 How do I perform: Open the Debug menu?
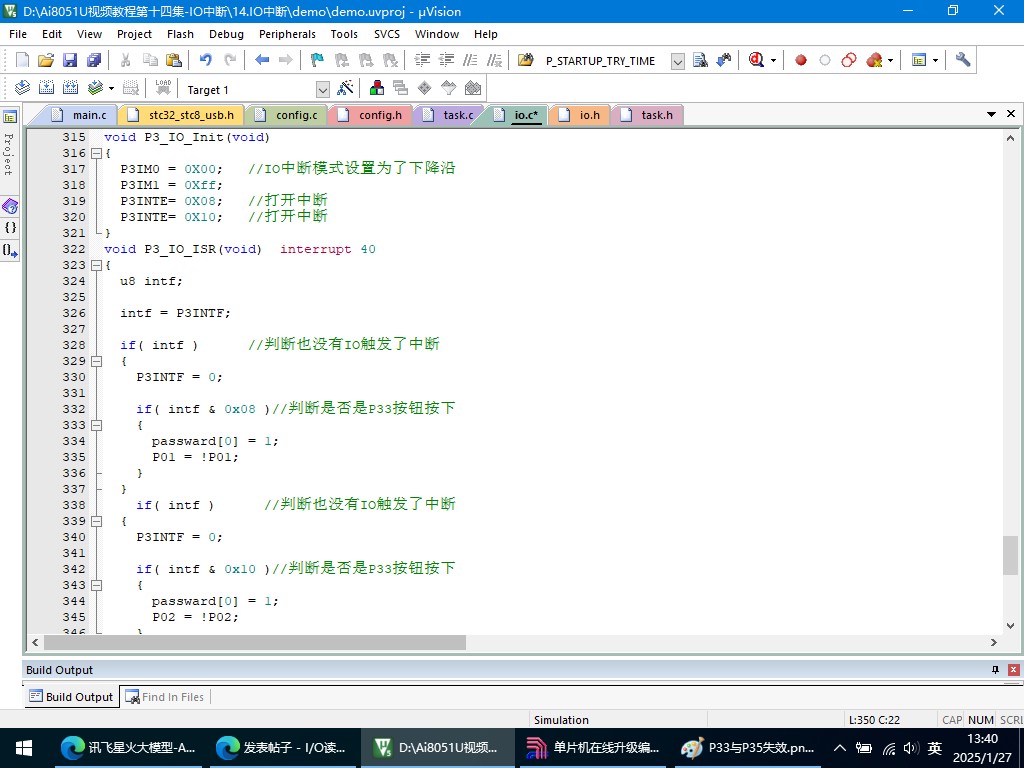point(226,34)
